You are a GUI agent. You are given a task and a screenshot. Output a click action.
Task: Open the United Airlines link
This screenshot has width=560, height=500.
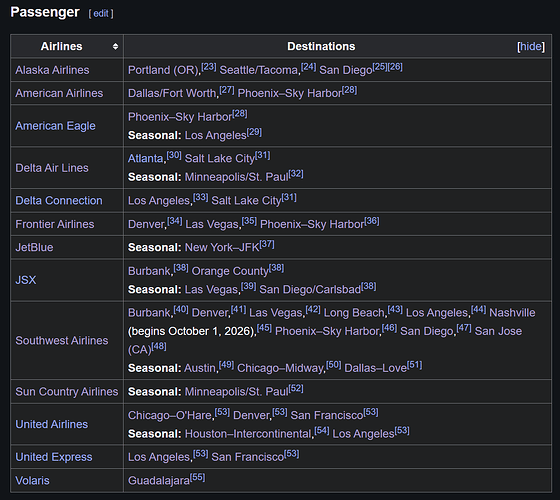point(51,424)
